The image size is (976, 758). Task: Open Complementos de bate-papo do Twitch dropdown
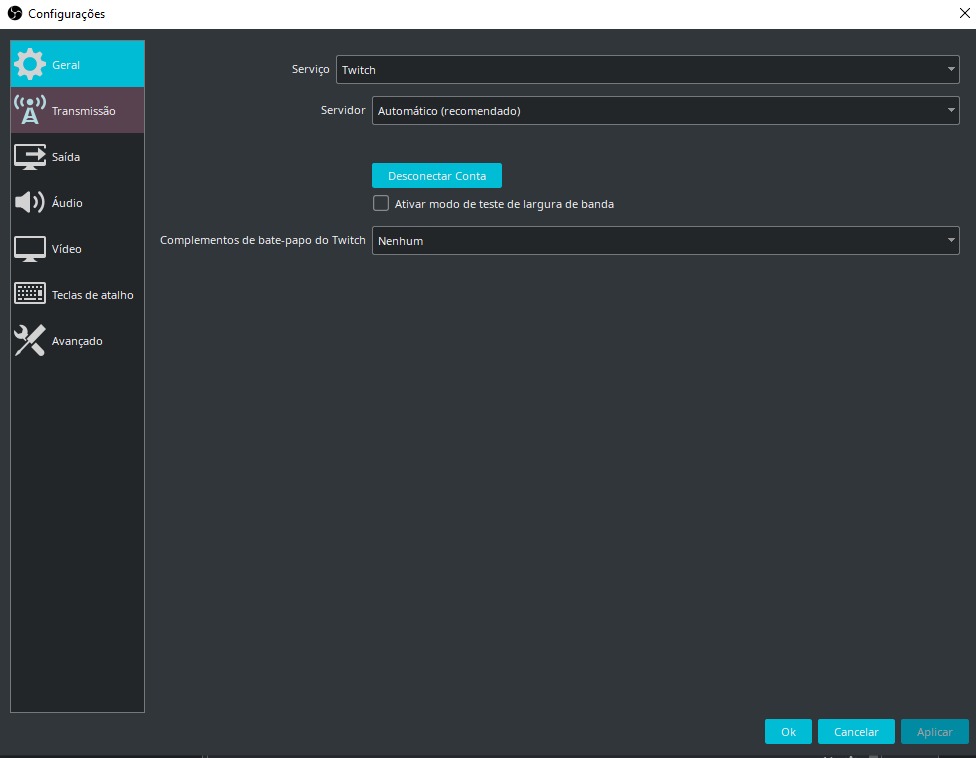coord(665,241)
